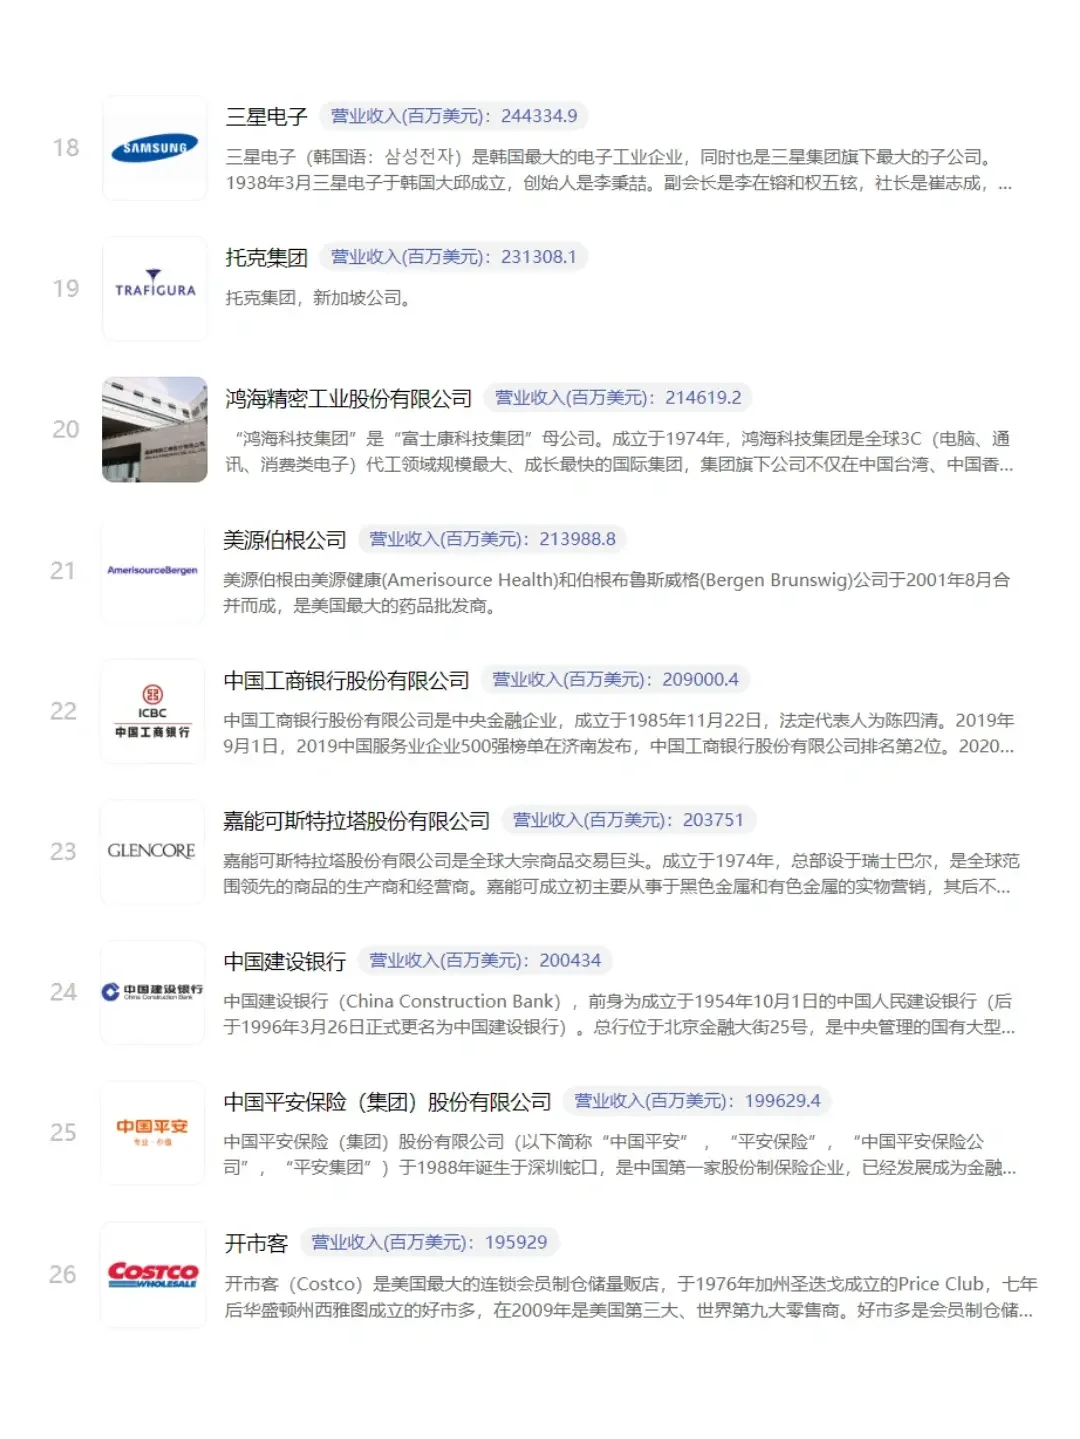
Task: Open the 鸿海精密 building photo thumbnail
Action: point(155,430)
